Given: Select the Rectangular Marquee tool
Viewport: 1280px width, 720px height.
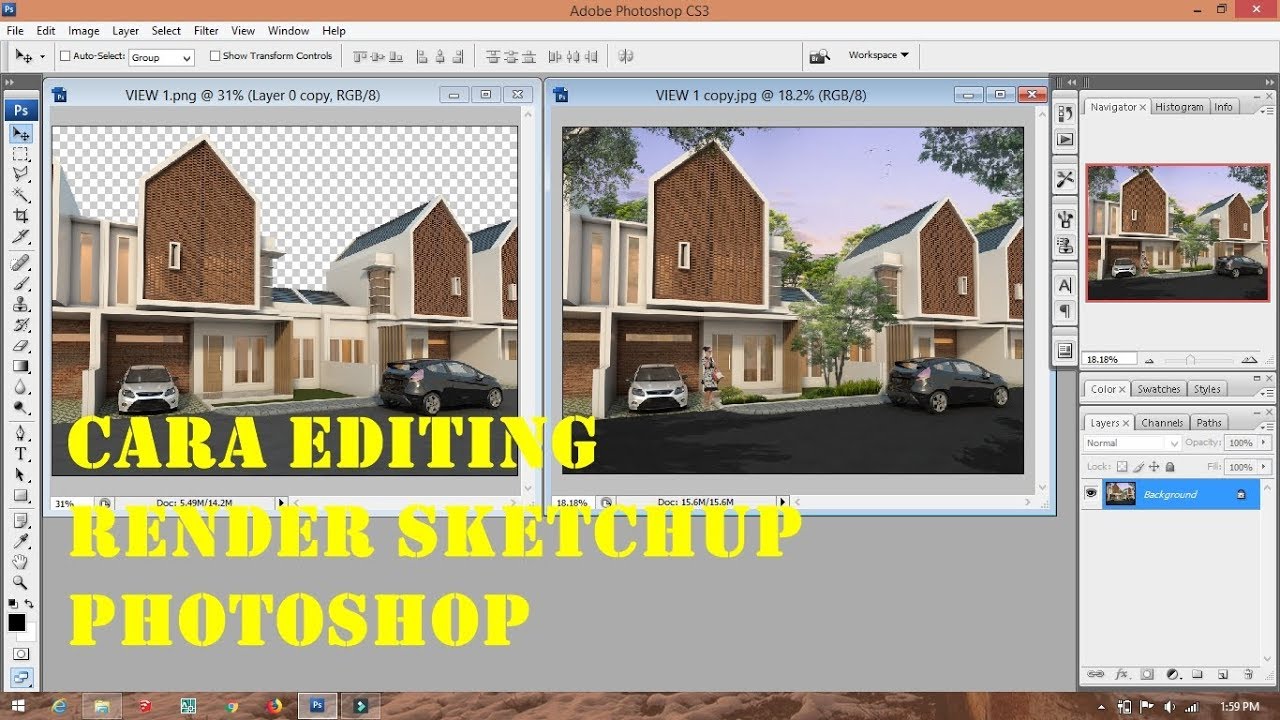Looking at the screenshot, I should 21,154.
